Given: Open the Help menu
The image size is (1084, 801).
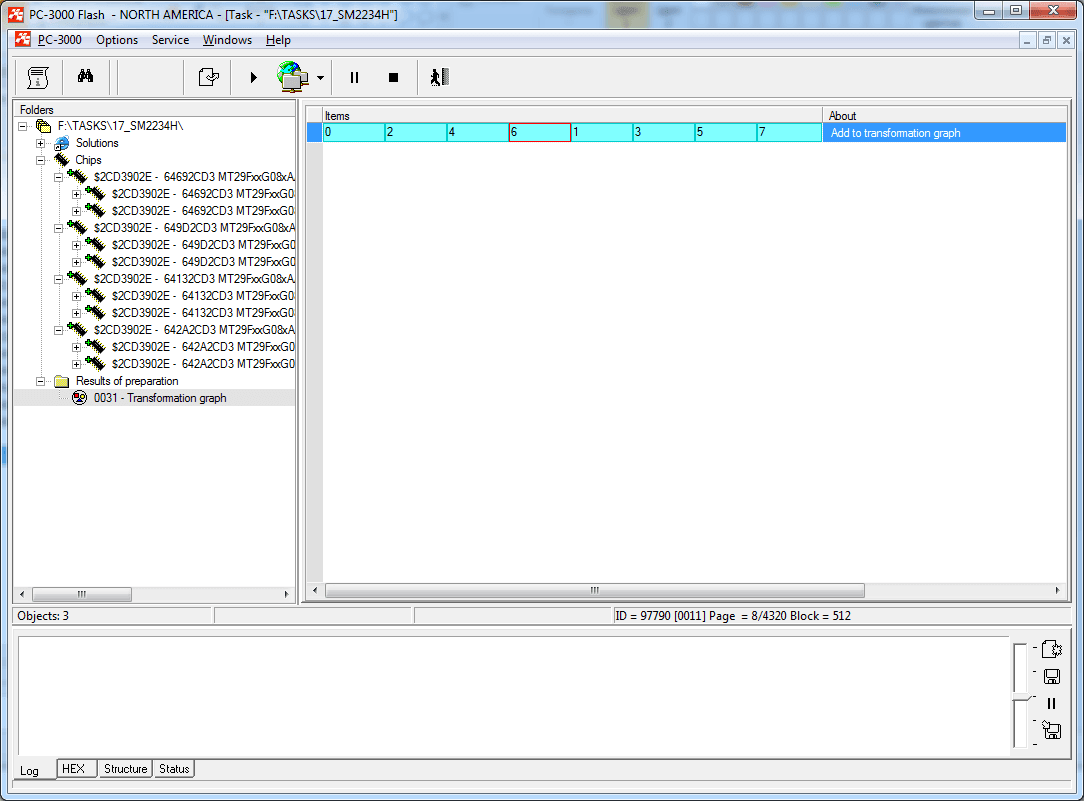Looking at the screenshot, I should tap(278, 40).
